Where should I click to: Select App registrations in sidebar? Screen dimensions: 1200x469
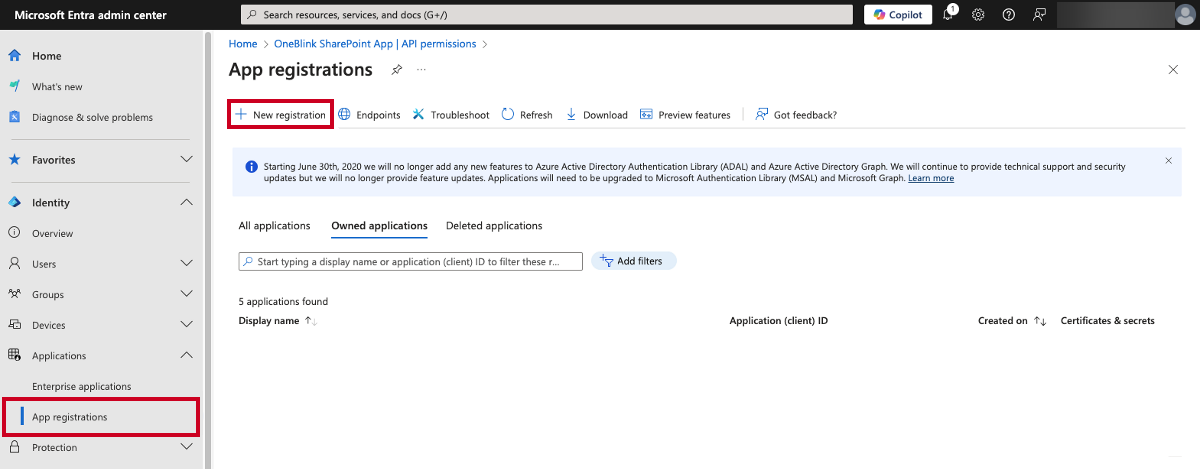coord(102,417)
